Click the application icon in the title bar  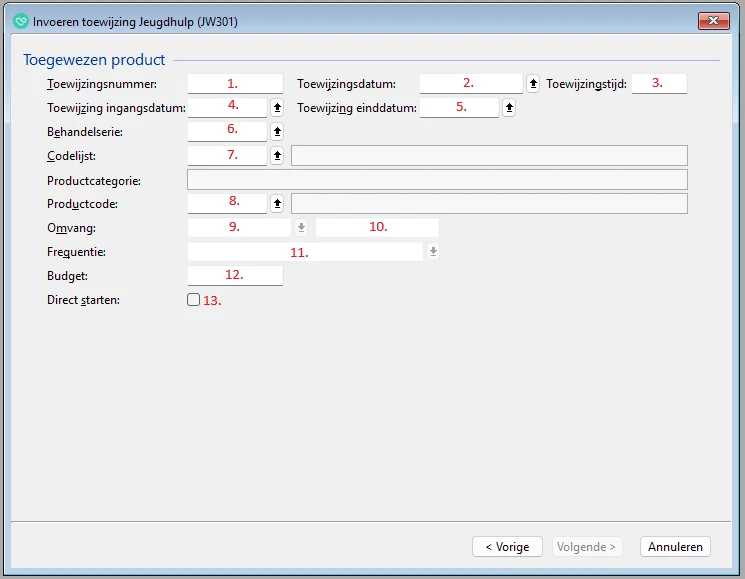coord(20,21)
